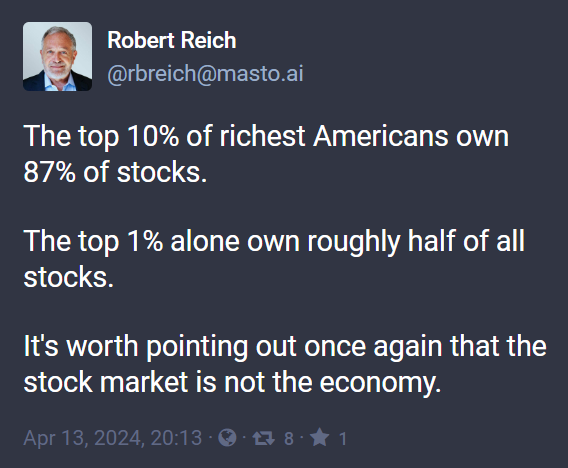
Task: Click the boost (reblog) arrows icon
Action: (263, 438)
